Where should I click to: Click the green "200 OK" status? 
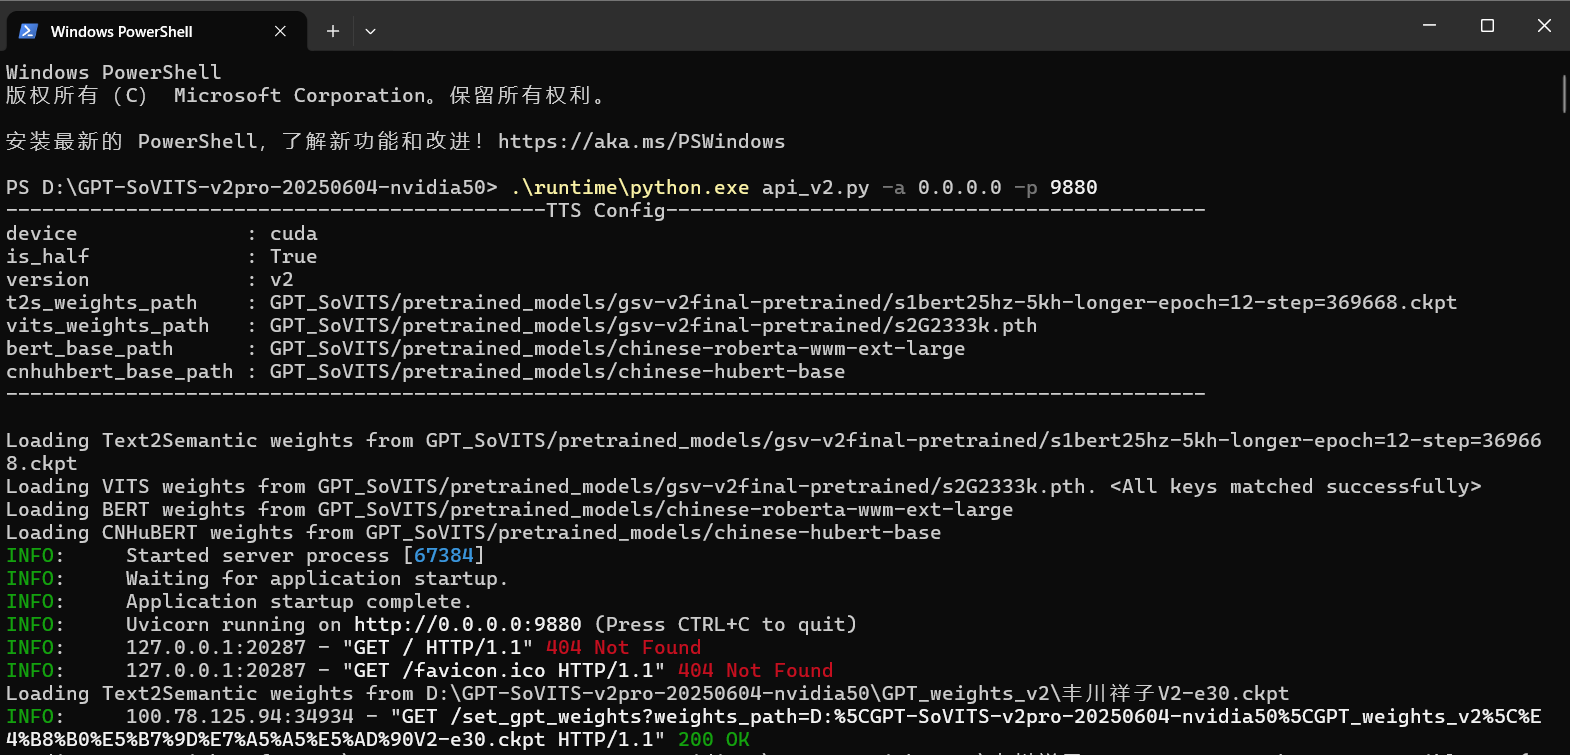(x=714, y=739)
